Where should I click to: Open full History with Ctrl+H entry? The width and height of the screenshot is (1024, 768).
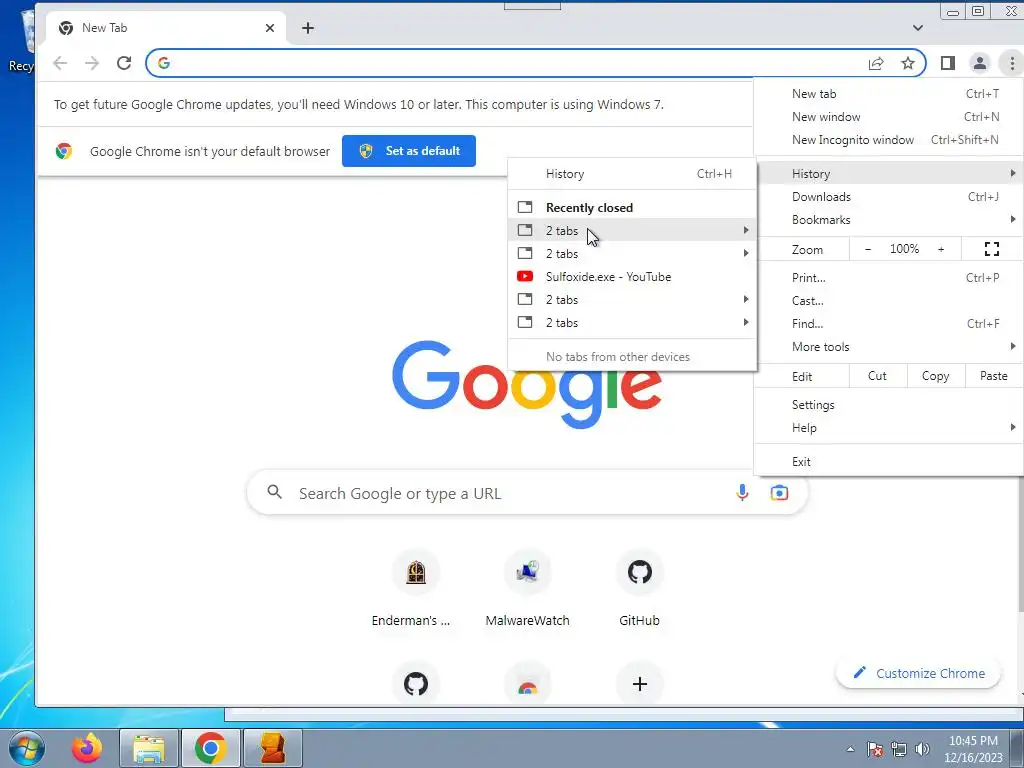click(x=632, y=174)
